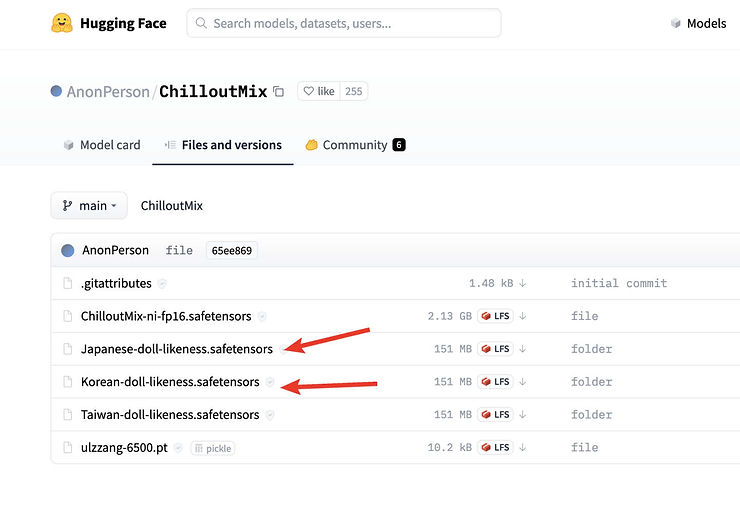This screenshot has width=740, height=520.
Task: Download Taiwan-doll-likeness.safetensors via arrow icon
Action: (x=522, y=415)
